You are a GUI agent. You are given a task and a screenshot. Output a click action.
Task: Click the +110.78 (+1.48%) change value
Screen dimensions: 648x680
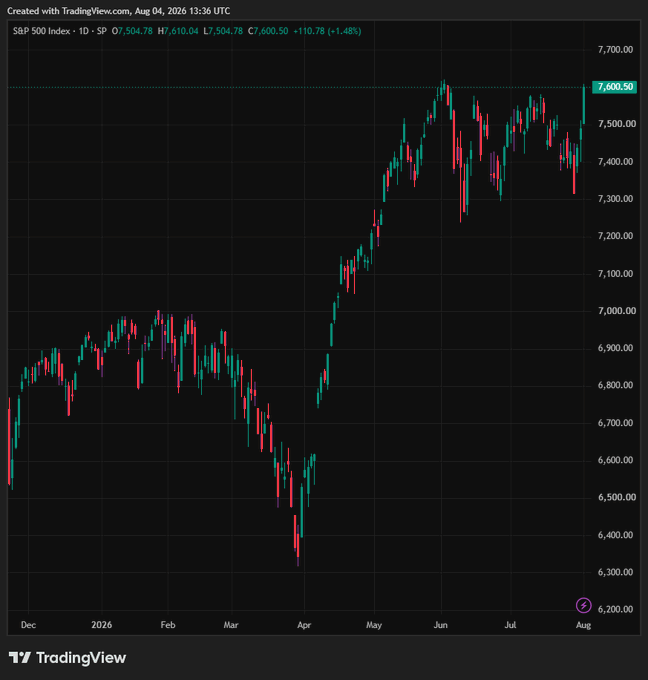[x=327, y=31]
